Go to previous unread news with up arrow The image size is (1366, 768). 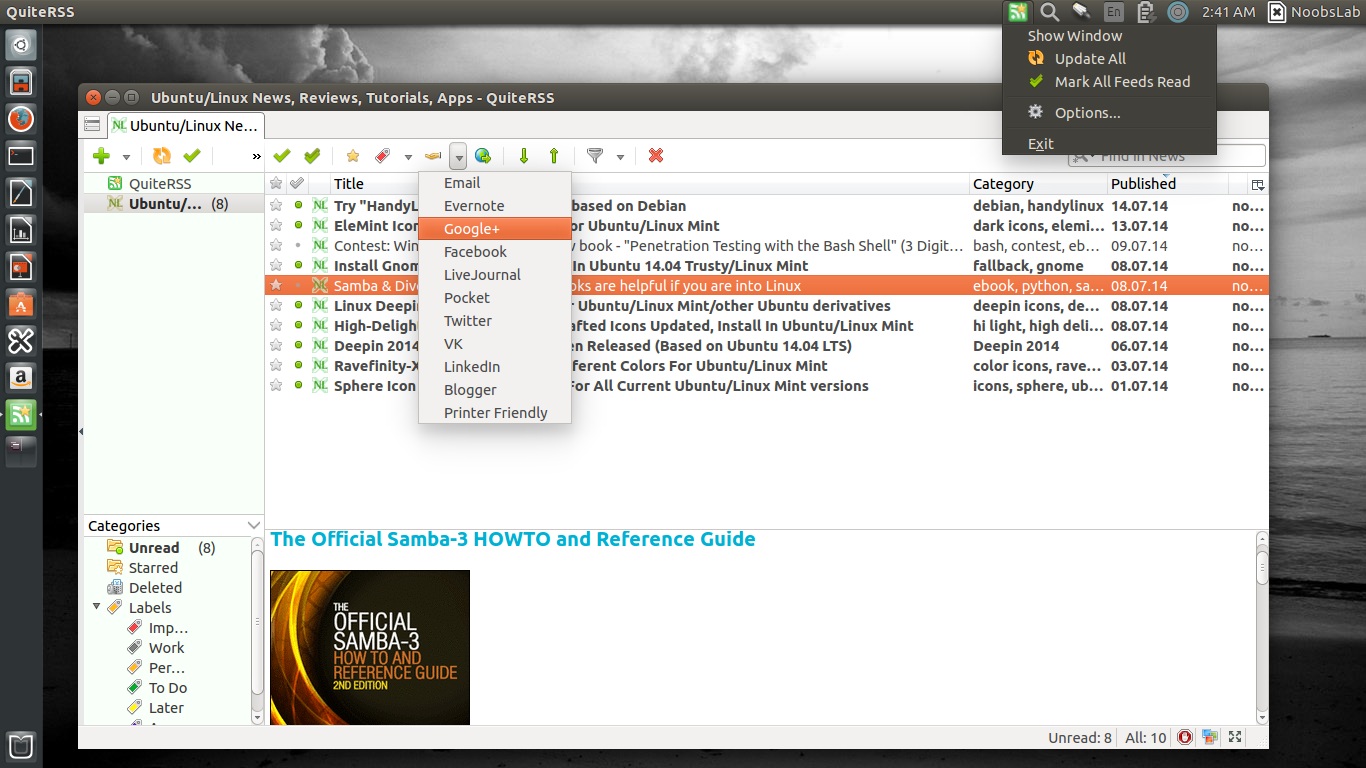tap(554, 156)
